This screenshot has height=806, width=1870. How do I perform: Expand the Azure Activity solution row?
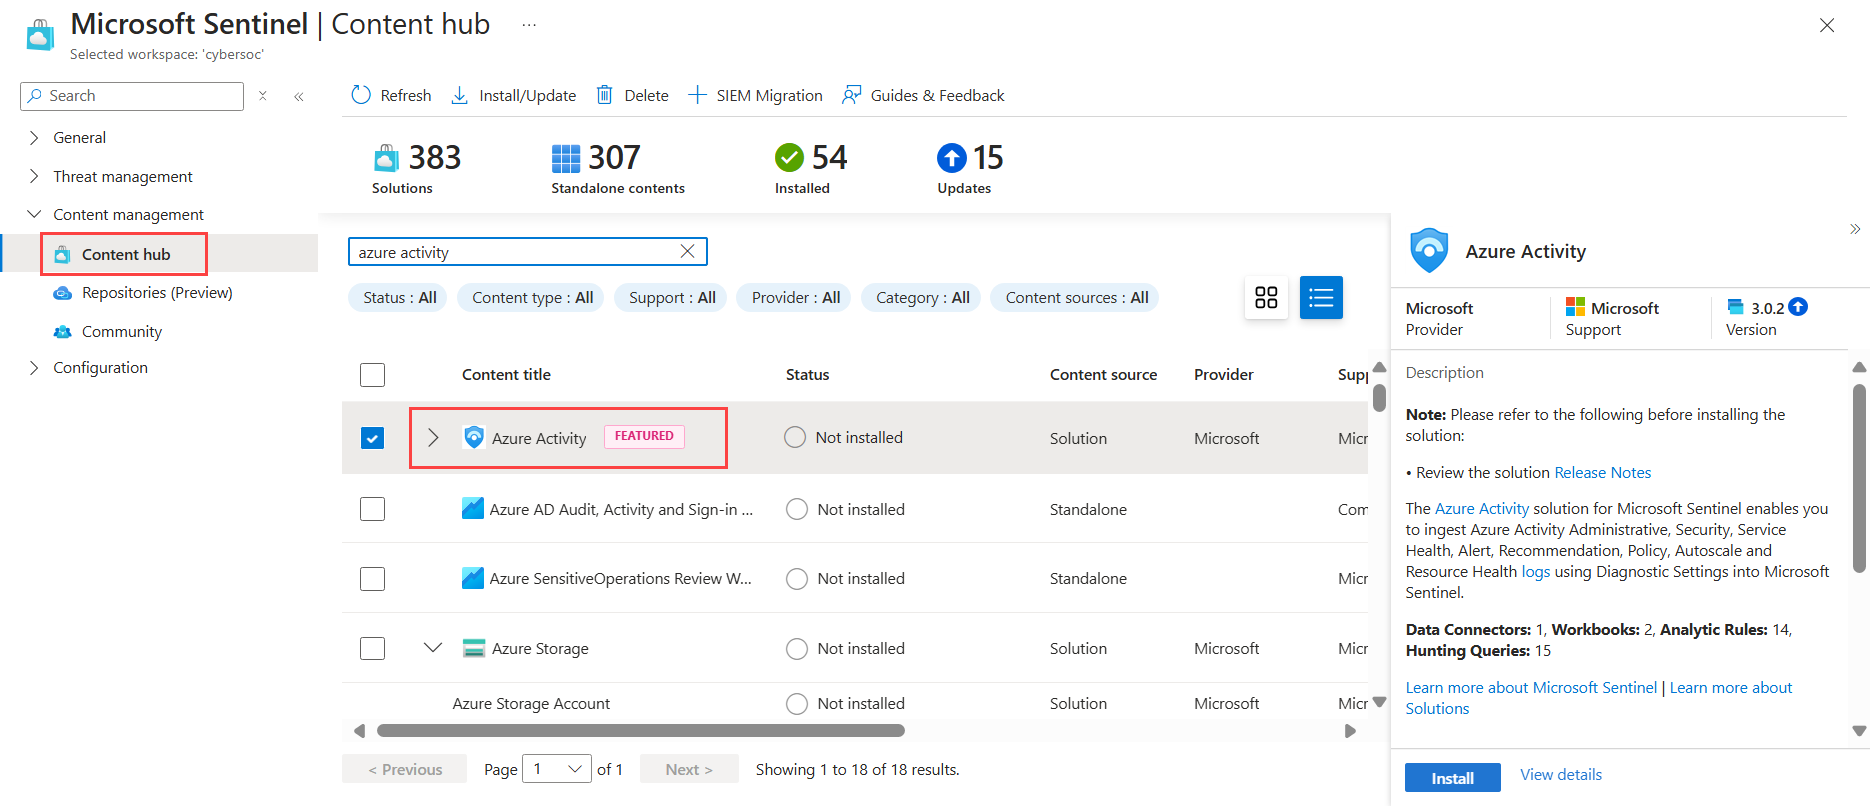tap(433, 438)
